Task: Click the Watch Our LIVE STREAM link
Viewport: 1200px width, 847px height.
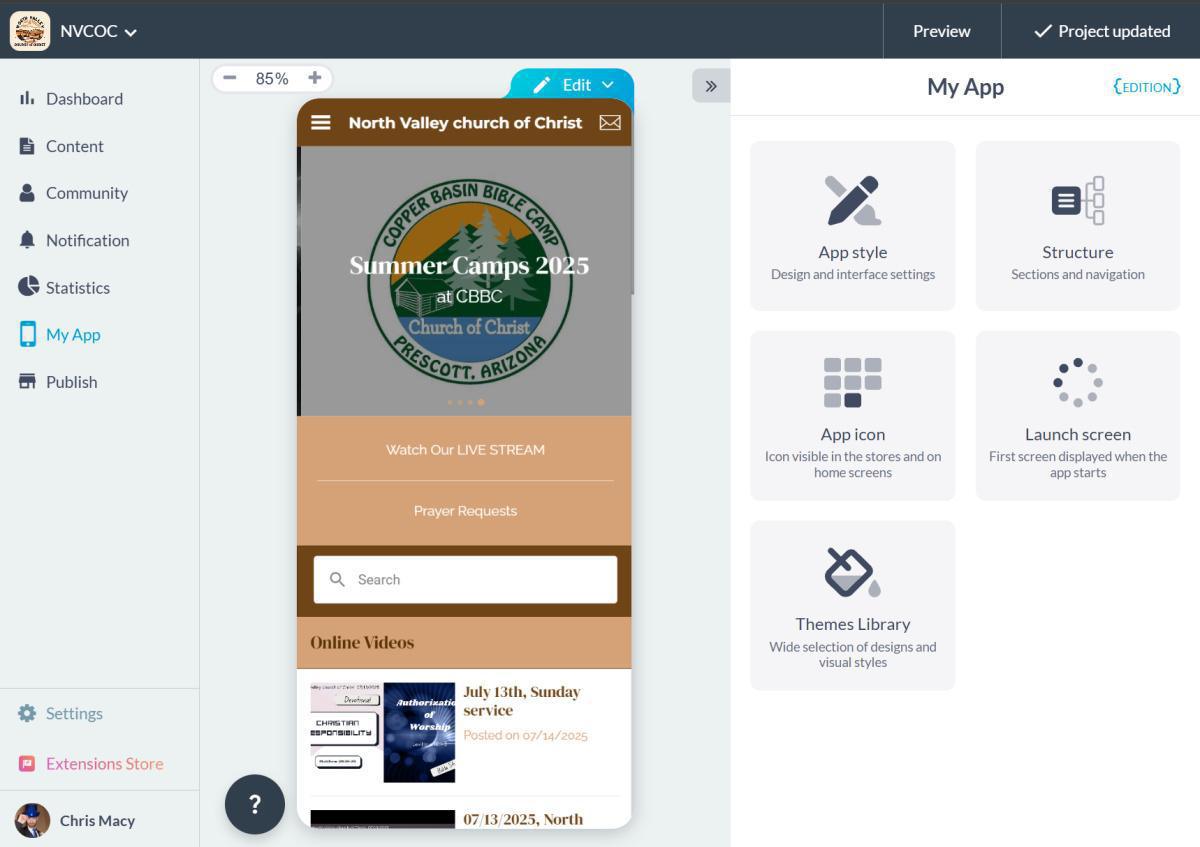Action: click(x=464, y=449)
